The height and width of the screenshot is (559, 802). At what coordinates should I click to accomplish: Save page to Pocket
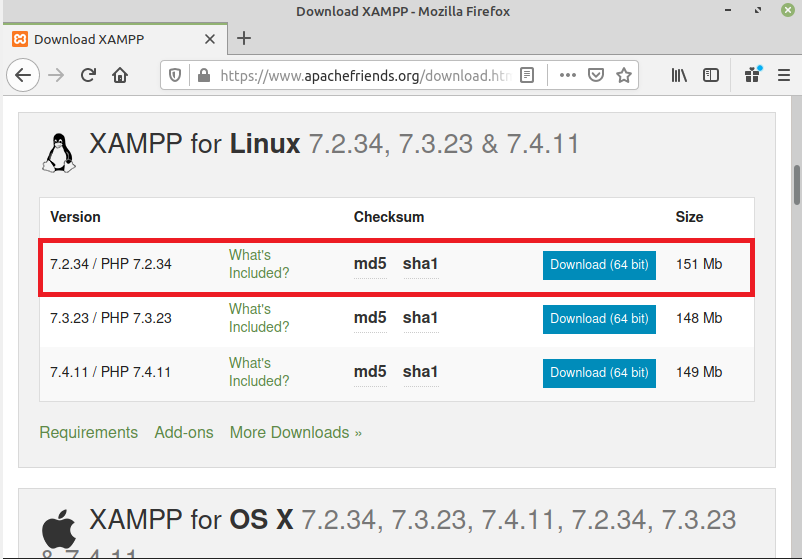(x=596, y=75)
